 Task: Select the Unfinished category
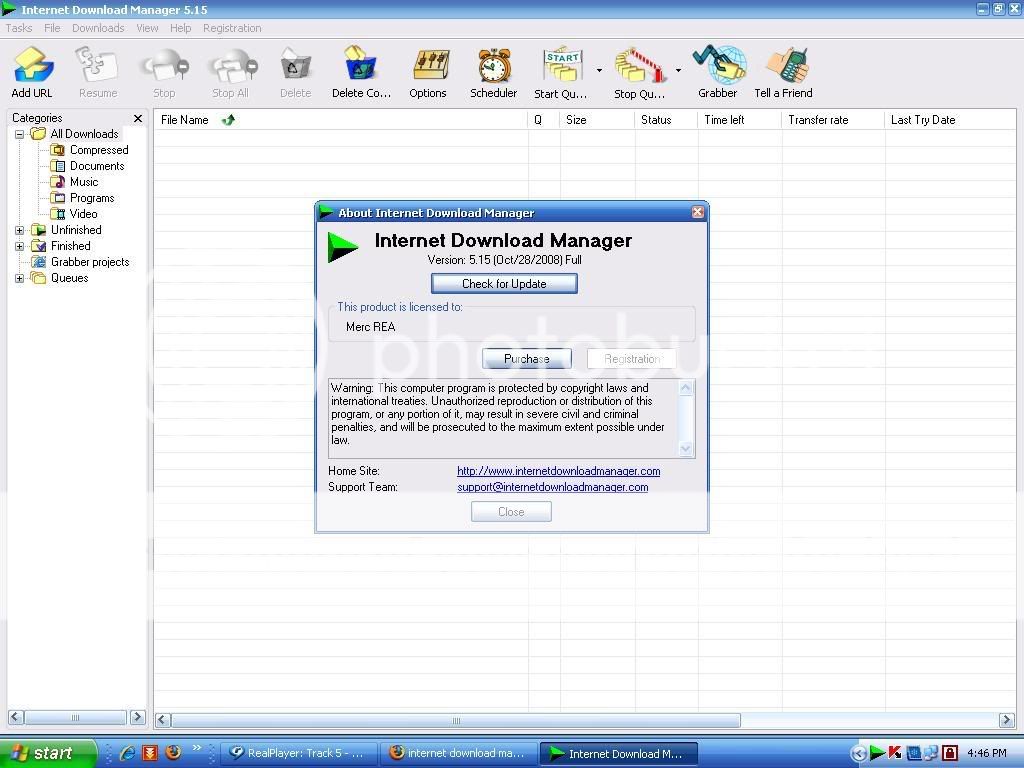[x=76, y=230]
